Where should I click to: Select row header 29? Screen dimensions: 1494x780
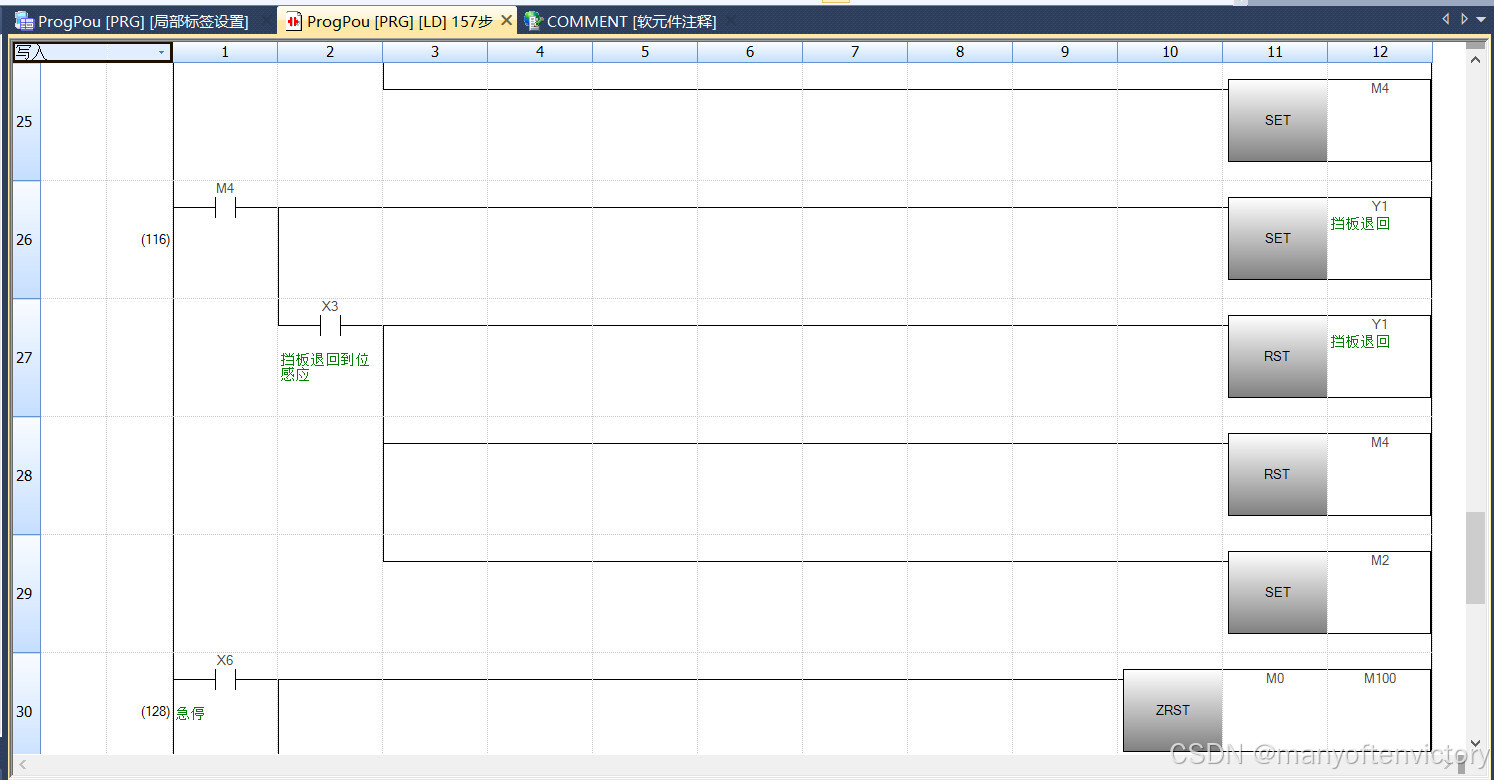point(25,594)
